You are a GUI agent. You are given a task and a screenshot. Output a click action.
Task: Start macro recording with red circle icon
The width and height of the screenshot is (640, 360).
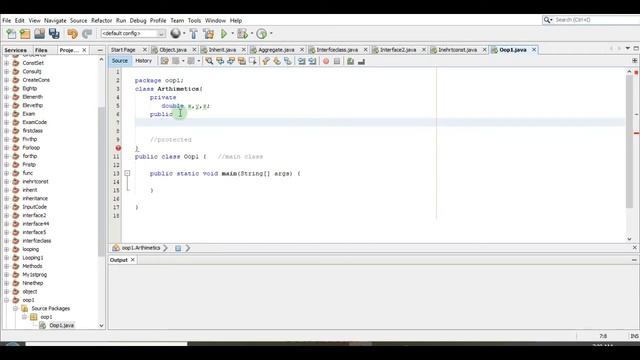click(x=326, y=61)
